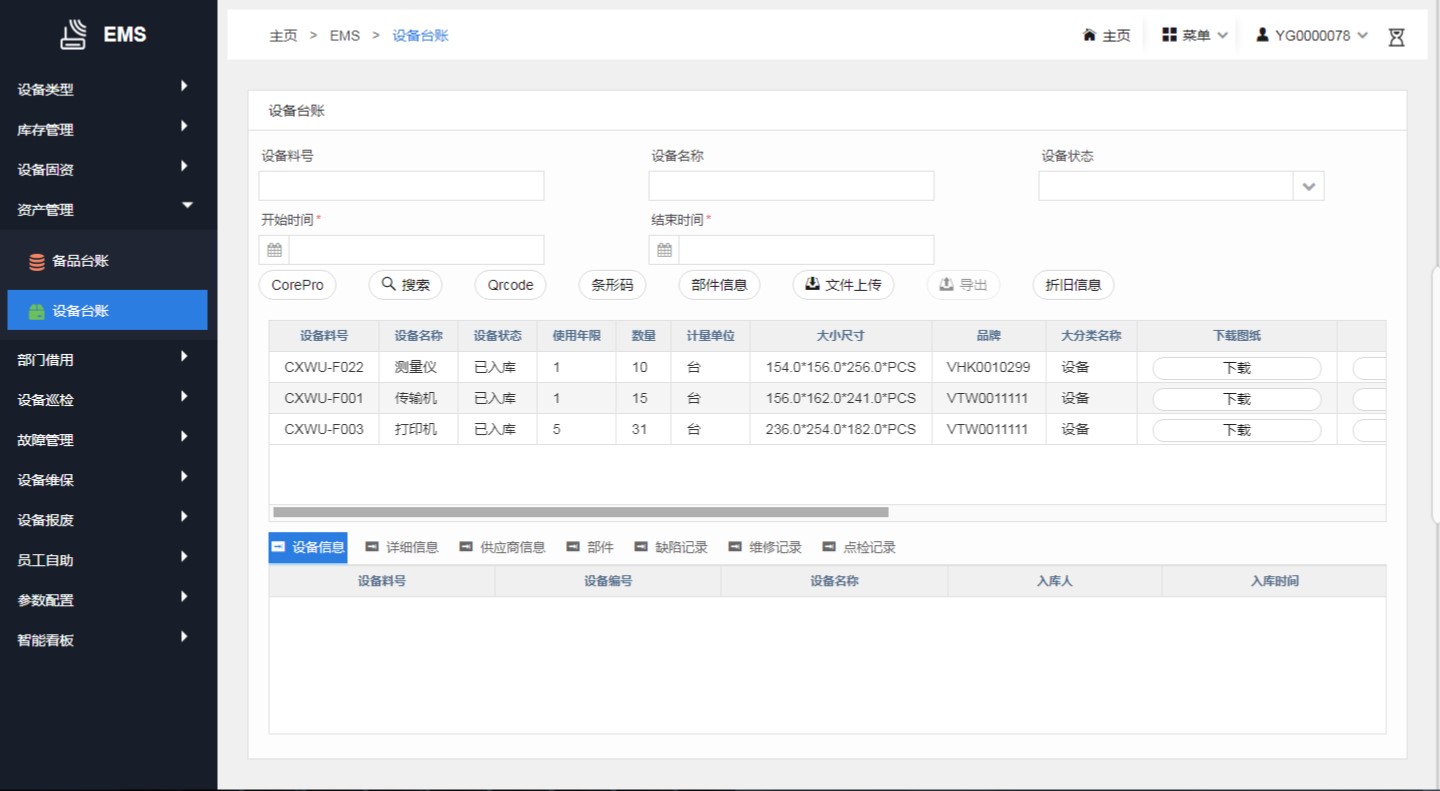1440x791 pixels.
Task: Switch to the 部件 tab
Action: 590,547
